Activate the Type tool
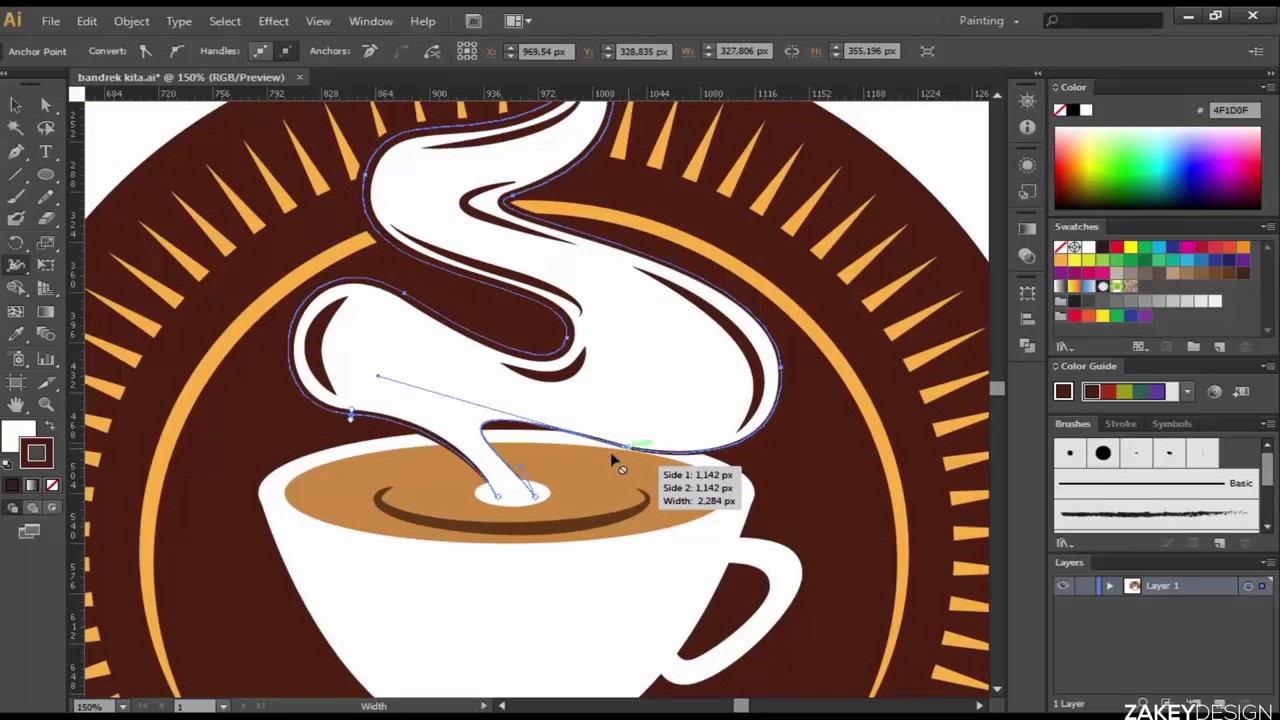The width and height of the screenshot is (1280, 720). click(x=46, y=151)
